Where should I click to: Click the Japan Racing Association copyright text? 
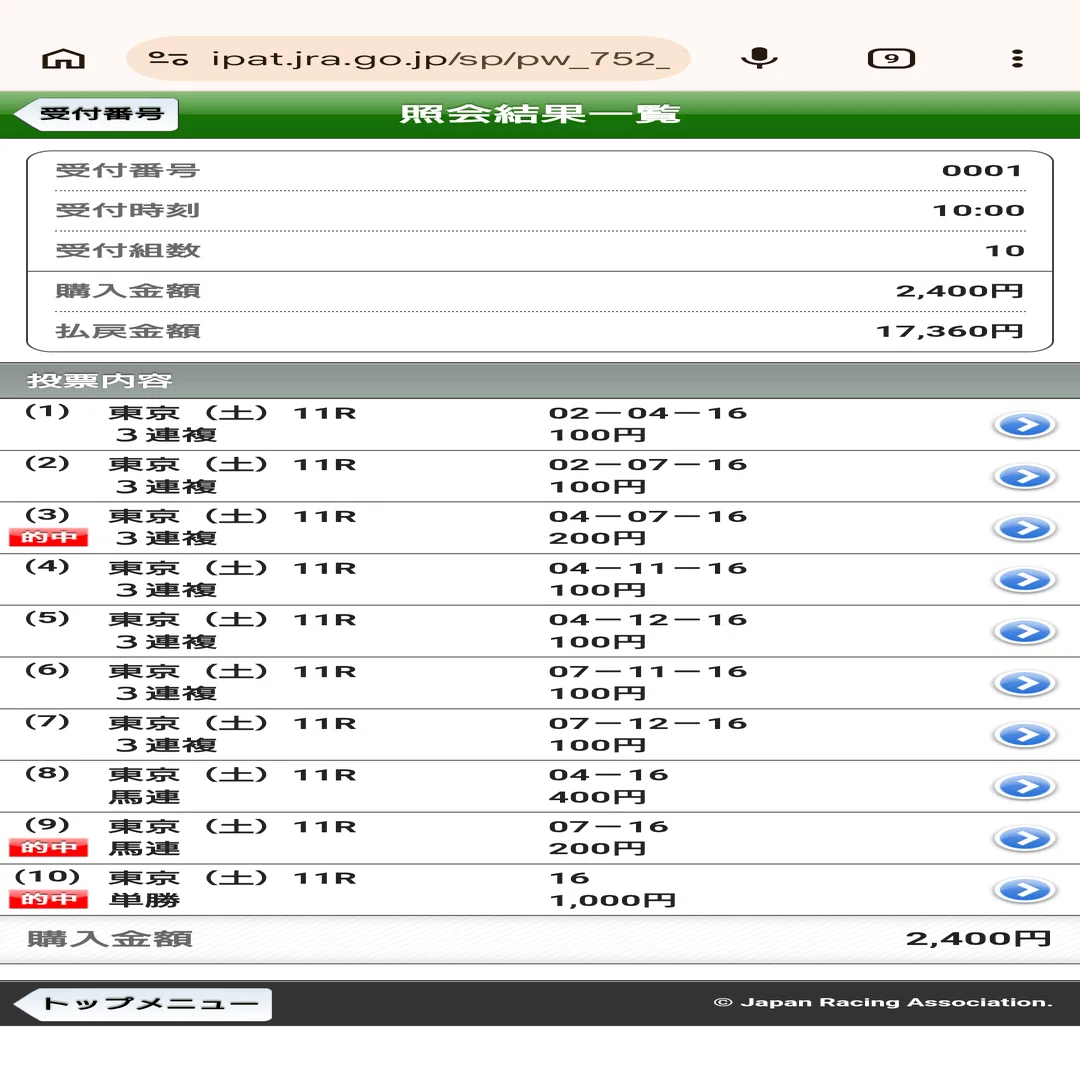pos(883,1002)
